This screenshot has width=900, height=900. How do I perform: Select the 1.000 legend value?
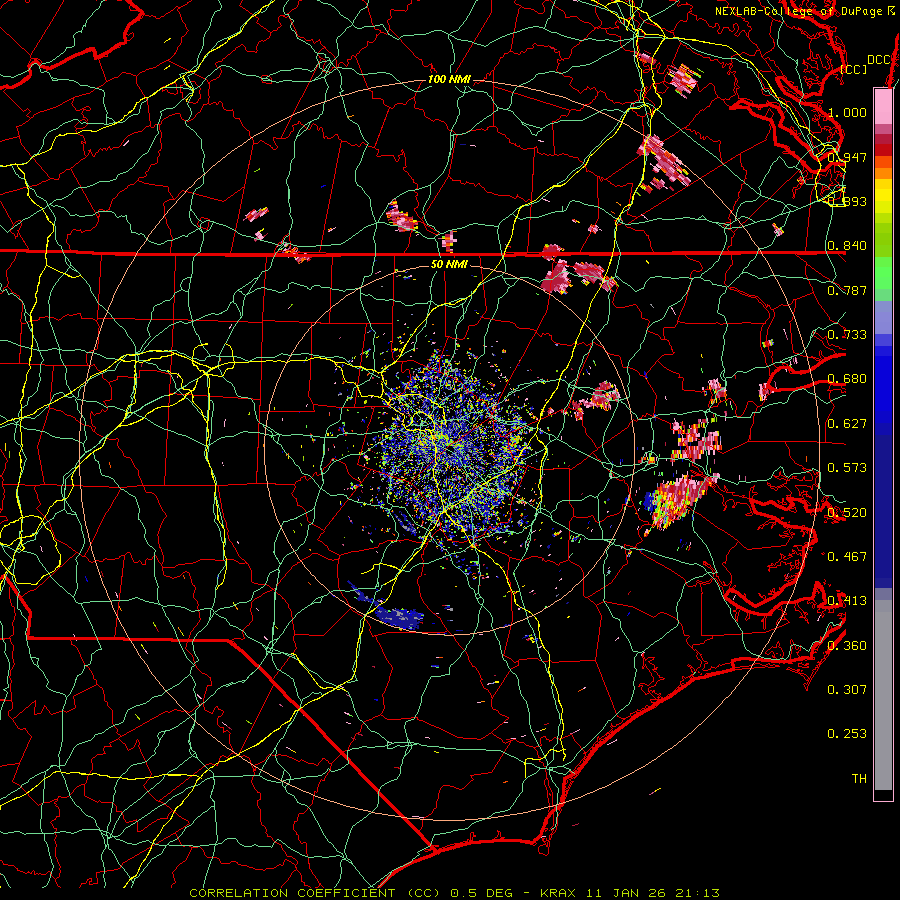[x=847, y=112]
